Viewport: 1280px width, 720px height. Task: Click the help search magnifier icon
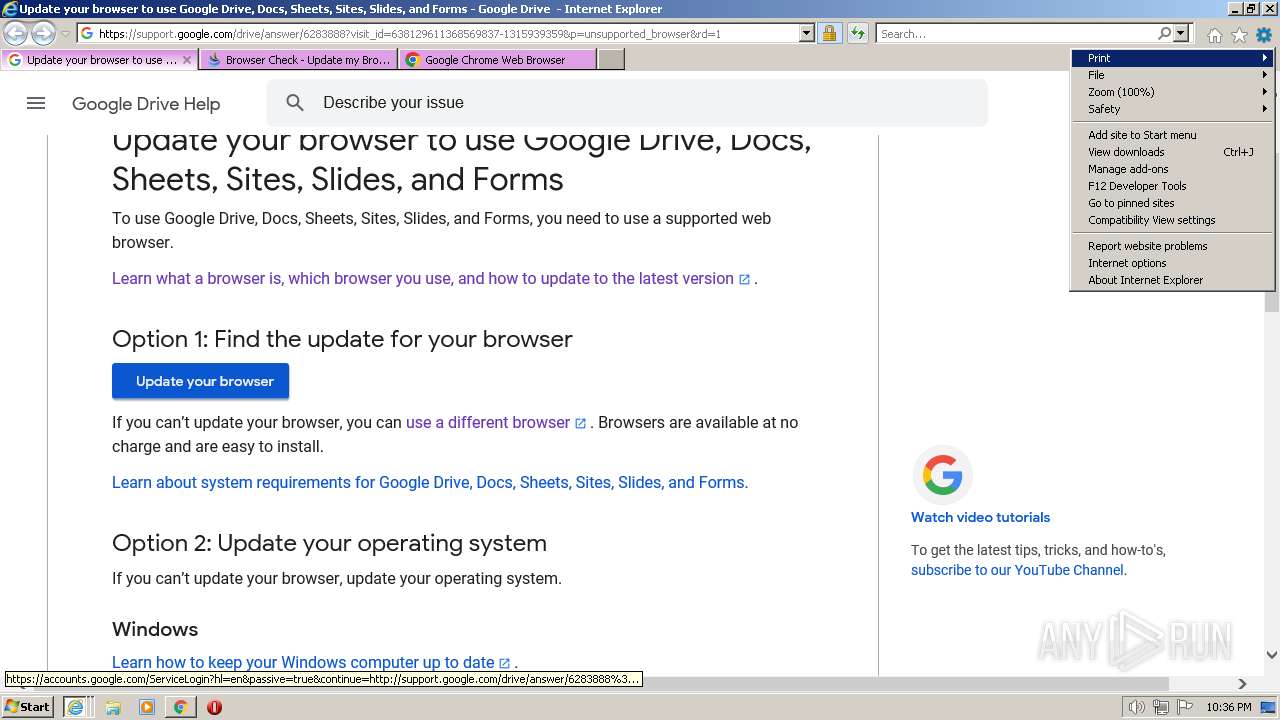click(295, 103)
